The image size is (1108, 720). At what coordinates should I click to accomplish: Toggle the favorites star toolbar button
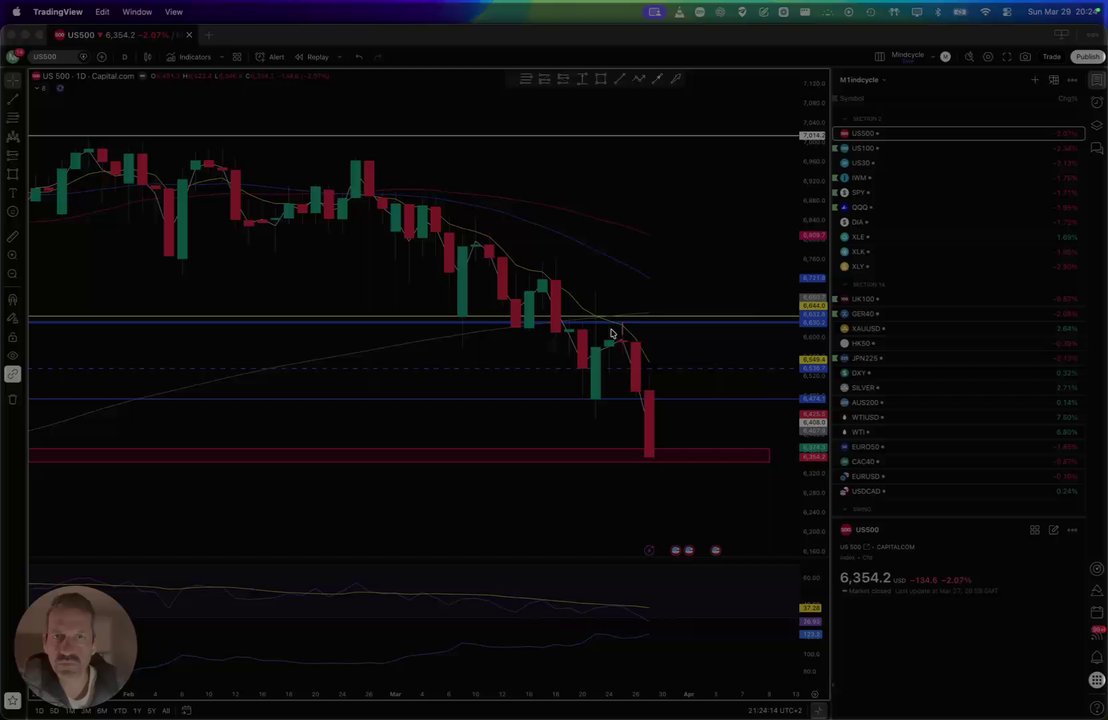pos(13,700)
